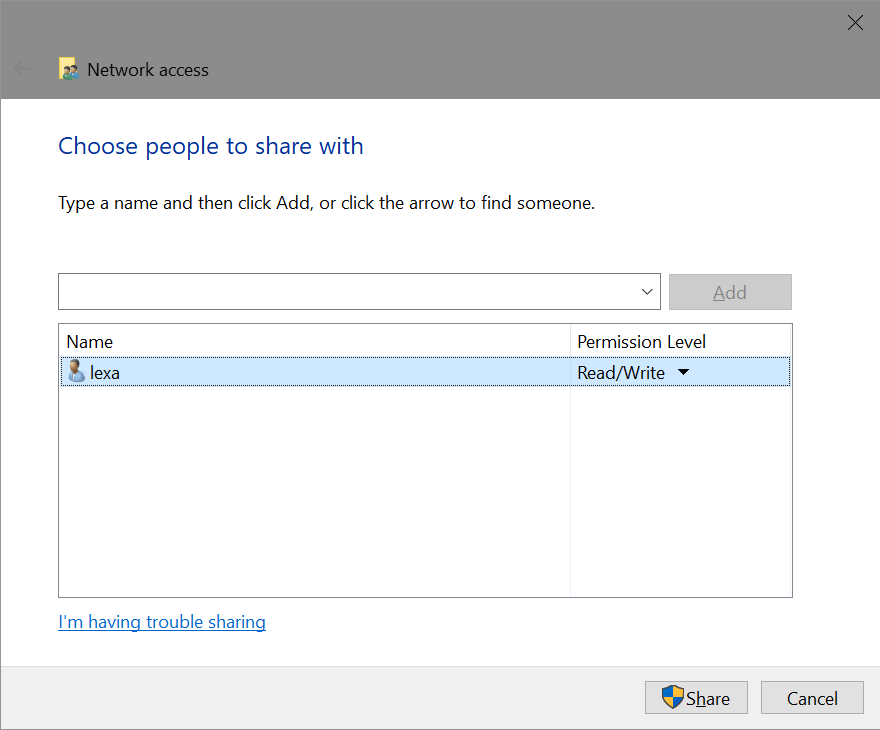This screenshot has width=880, height=730.
Task: Click the Type a name instruction text
Action: (x=326, y=203)
